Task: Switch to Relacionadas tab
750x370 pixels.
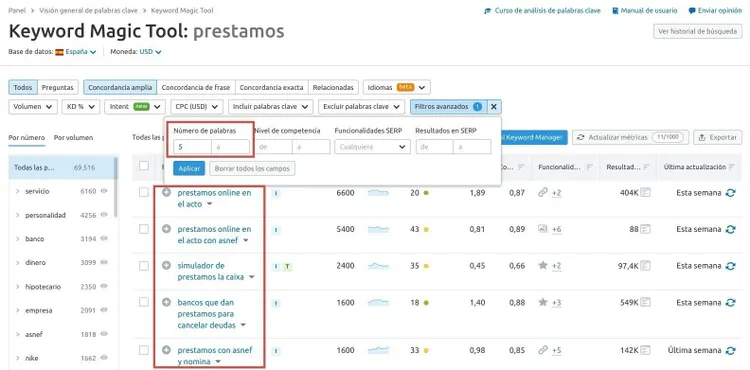Action: [x=333, y=87]
